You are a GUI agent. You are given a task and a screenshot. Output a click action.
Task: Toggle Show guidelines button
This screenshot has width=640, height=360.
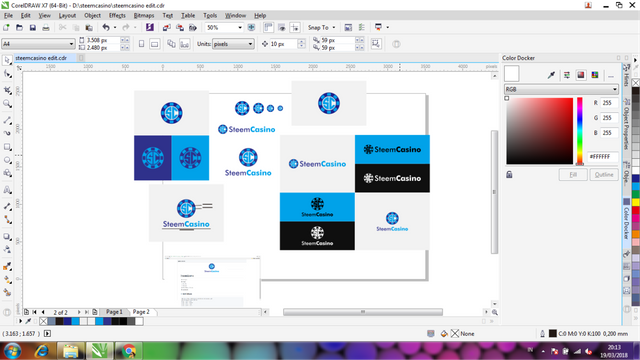pos(294,27)
